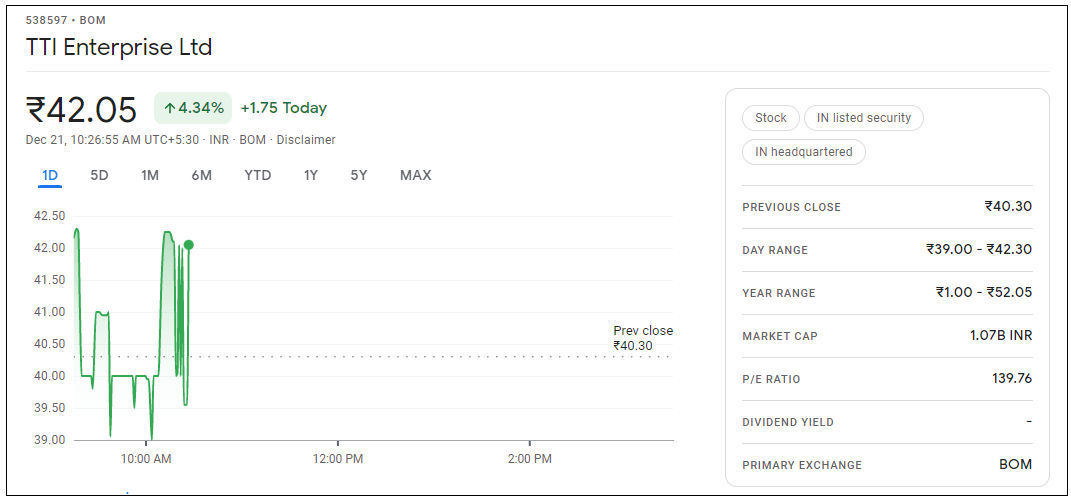This screenshot has width=1071, height=498.
Task: Click the PREVIOUS CLOSE label
Action: point(792,207)
